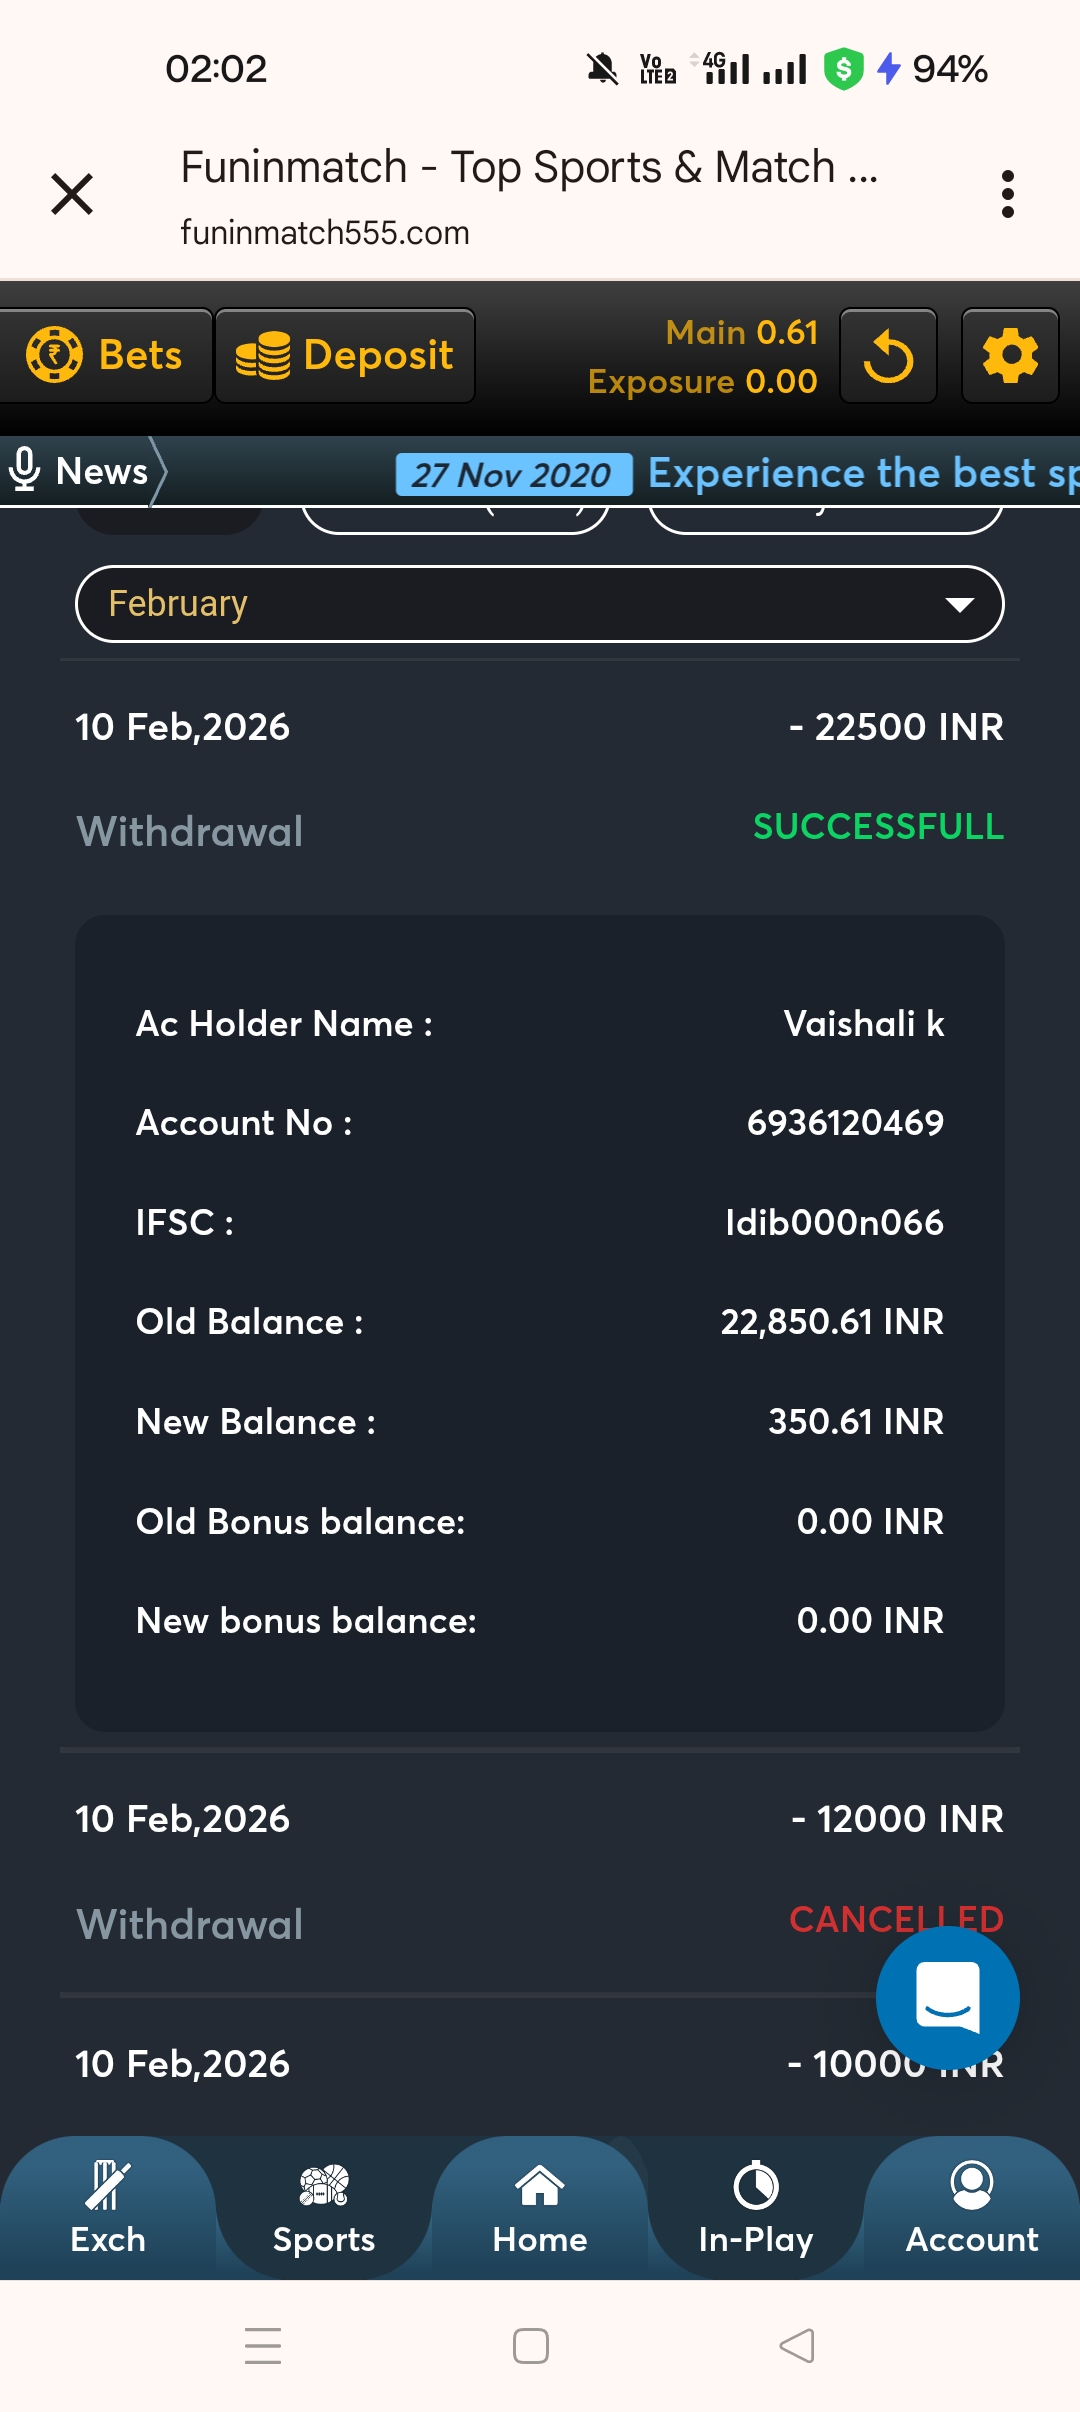Go to the Home tab
Screen dimensions: 1080x2412
(x=540, y=2208)
